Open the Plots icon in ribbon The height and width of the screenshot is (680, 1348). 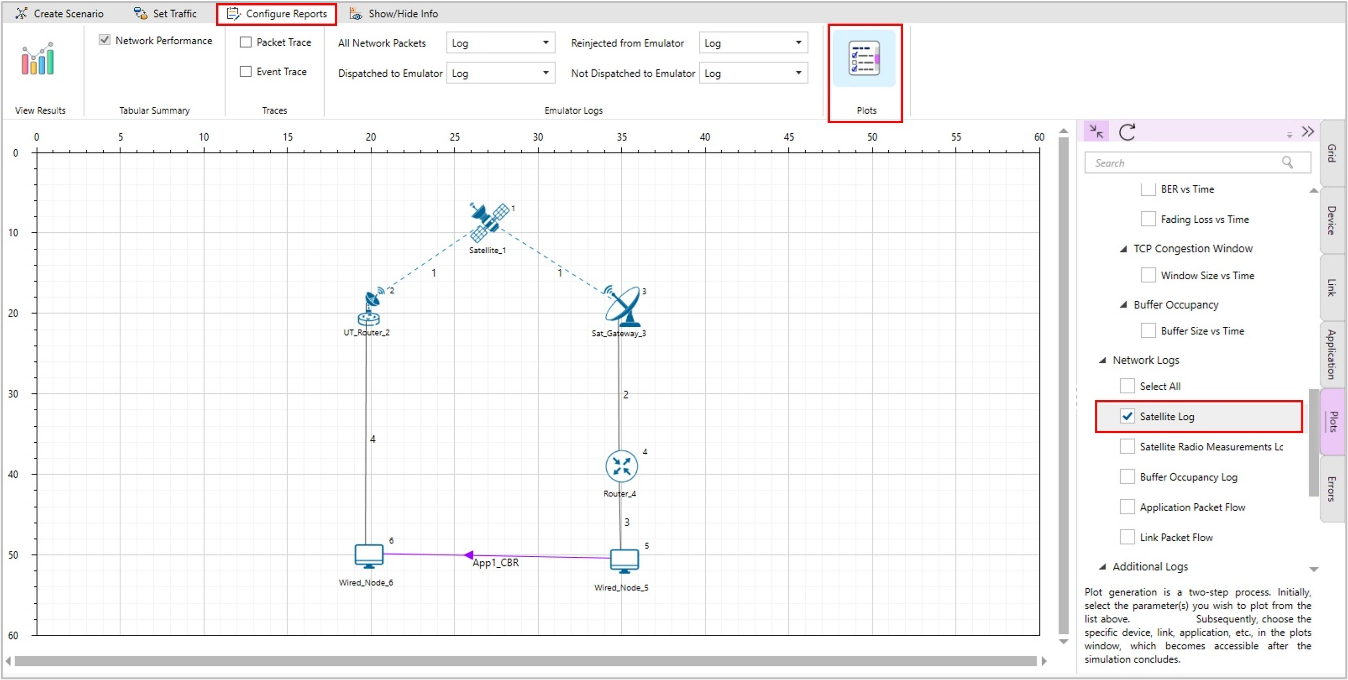[864, 59]
